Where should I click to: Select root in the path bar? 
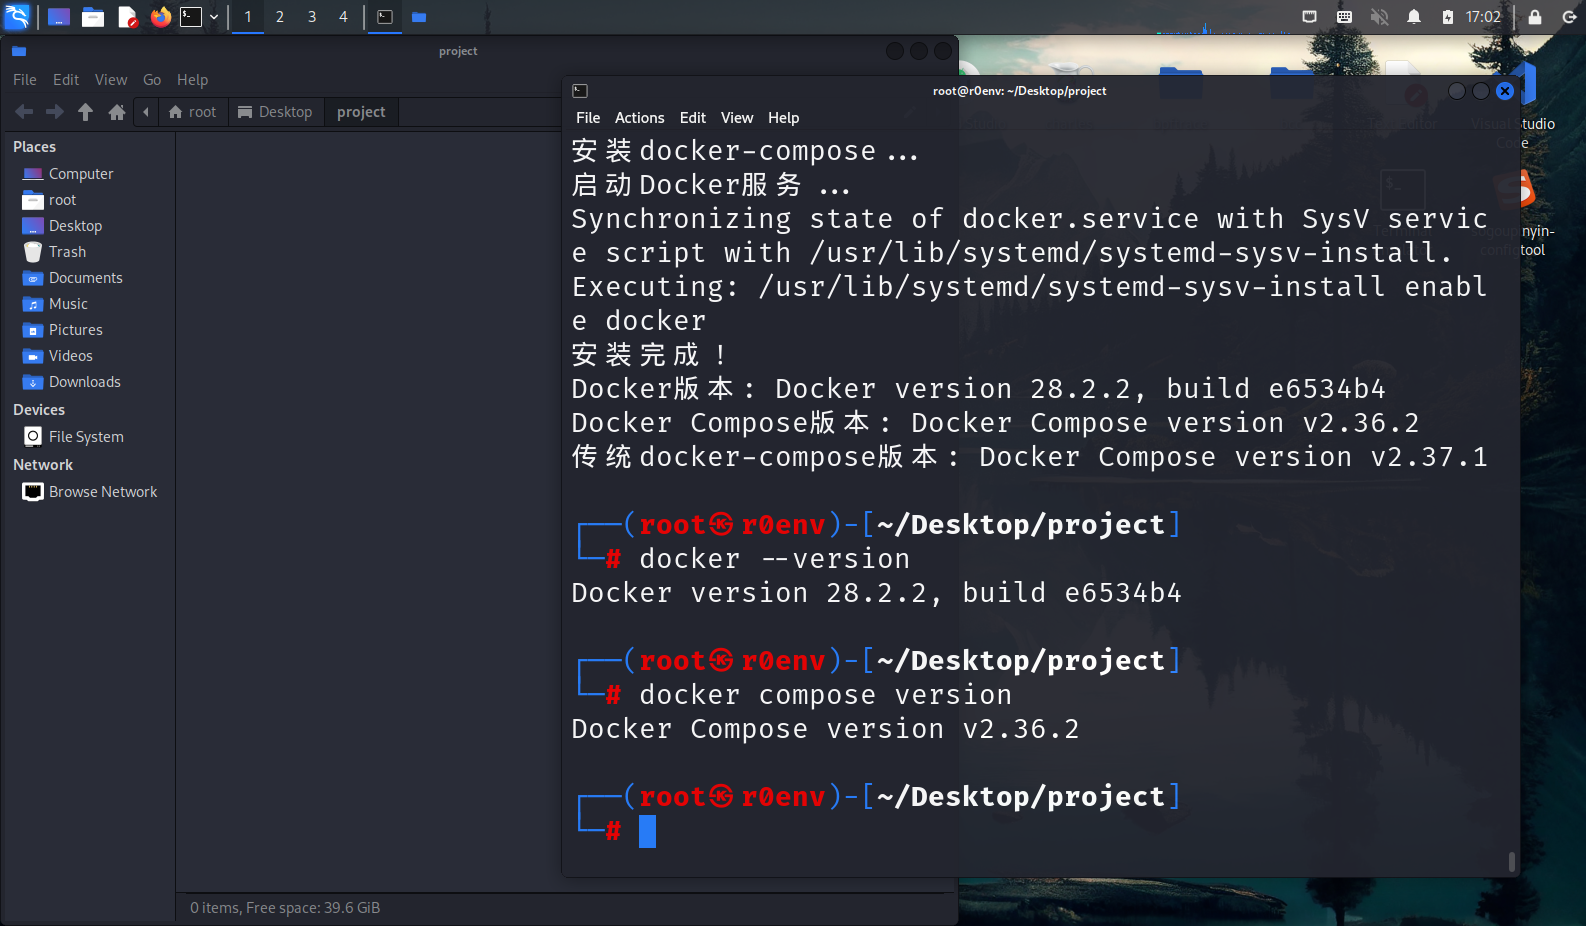(x=192, y=112)
